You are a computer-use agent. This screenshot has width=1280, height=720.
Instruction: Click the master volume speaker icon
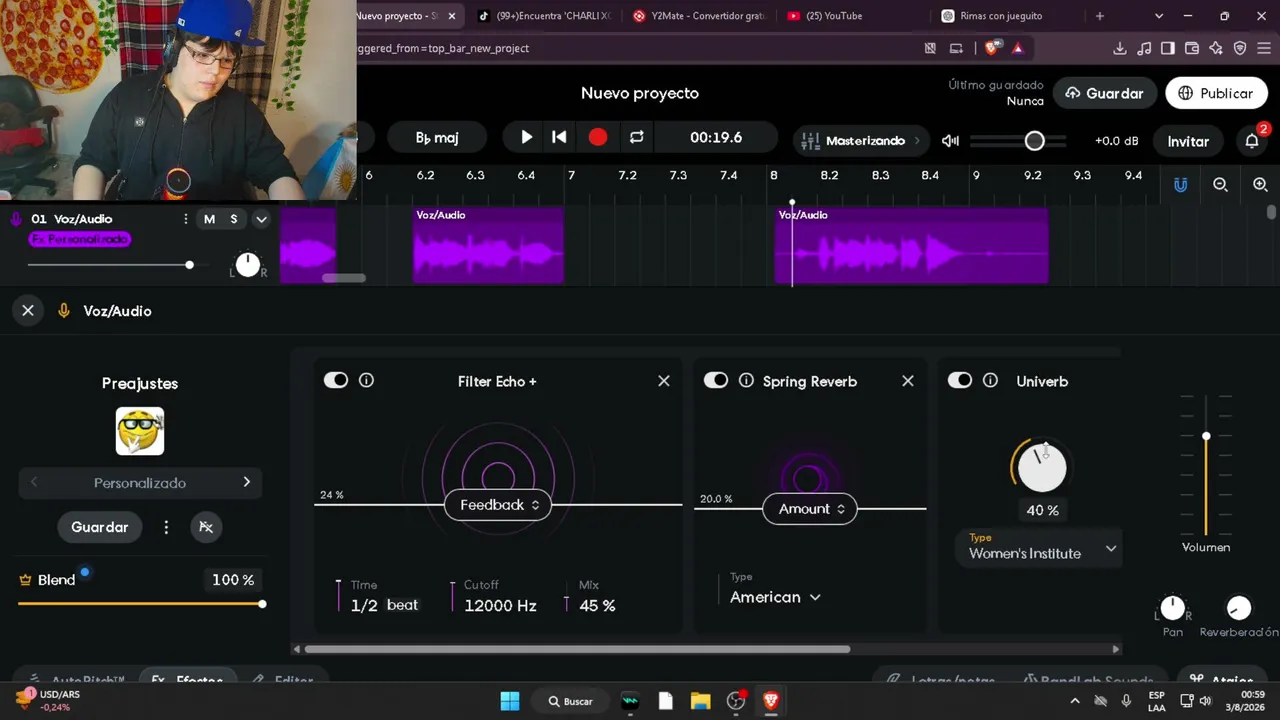(x=950, y=141)
